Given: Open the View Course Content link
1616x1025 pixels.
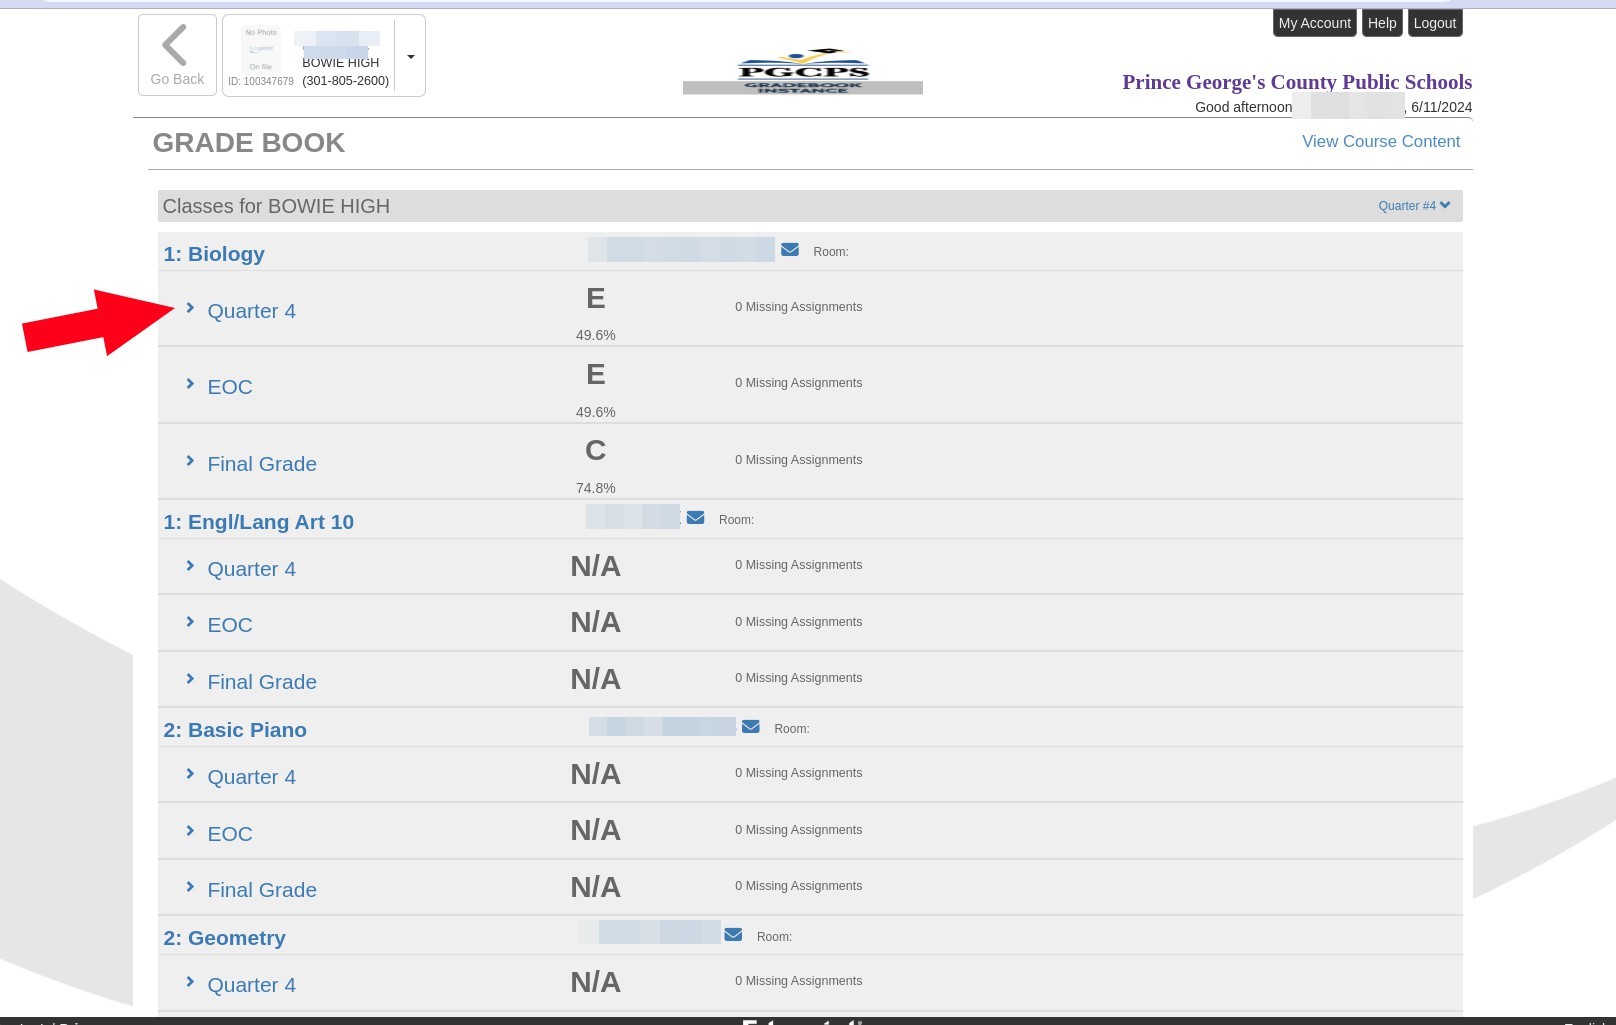Looking at the screenshot, I should point(1380,142).
